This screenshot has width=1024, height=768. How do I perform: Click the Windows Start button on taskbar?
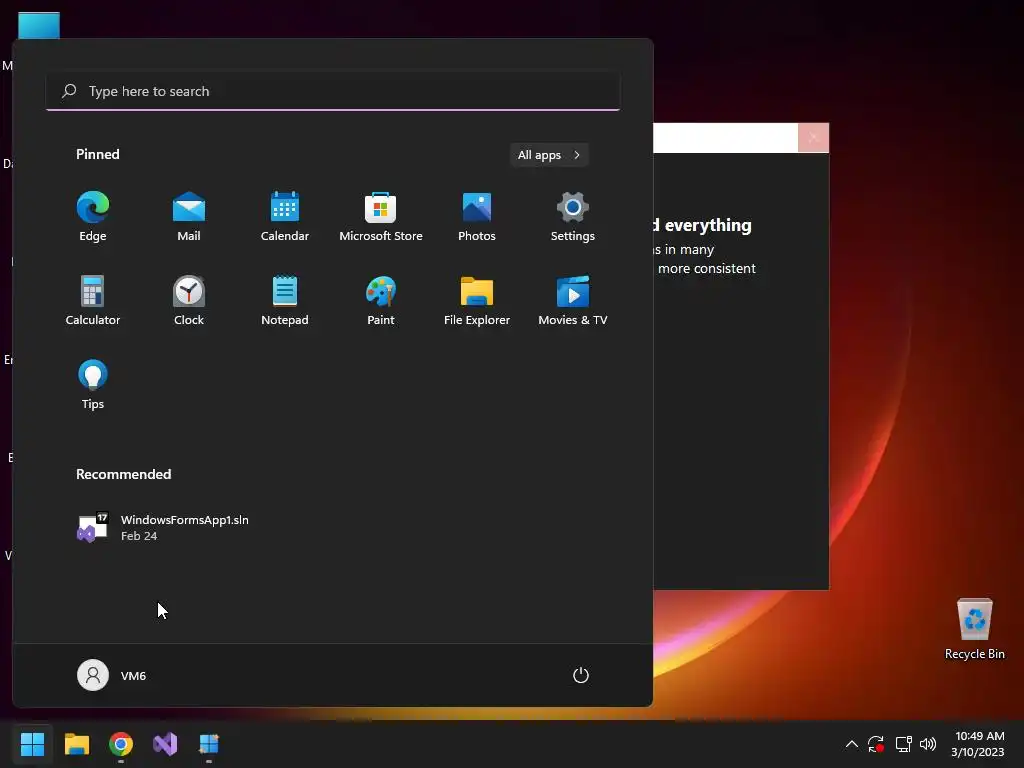(32, 744)
